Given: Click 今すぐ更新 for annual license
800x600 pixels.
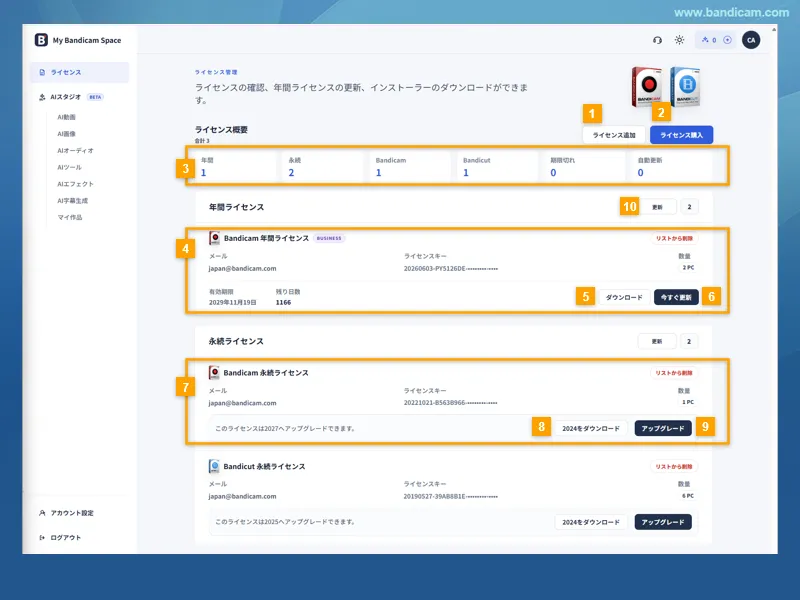Looking at the screenshot, I should click(x=676, y=297).
